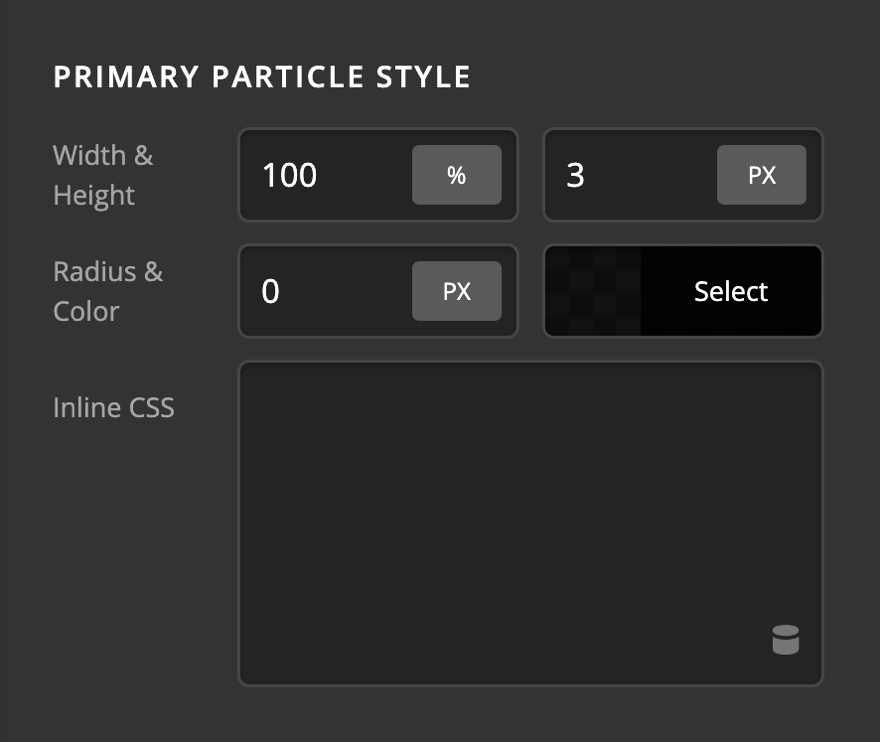This screenshot has width=880, height=742.
Task: Click the Radius & Color label
Action: click(x=109, y=291)
